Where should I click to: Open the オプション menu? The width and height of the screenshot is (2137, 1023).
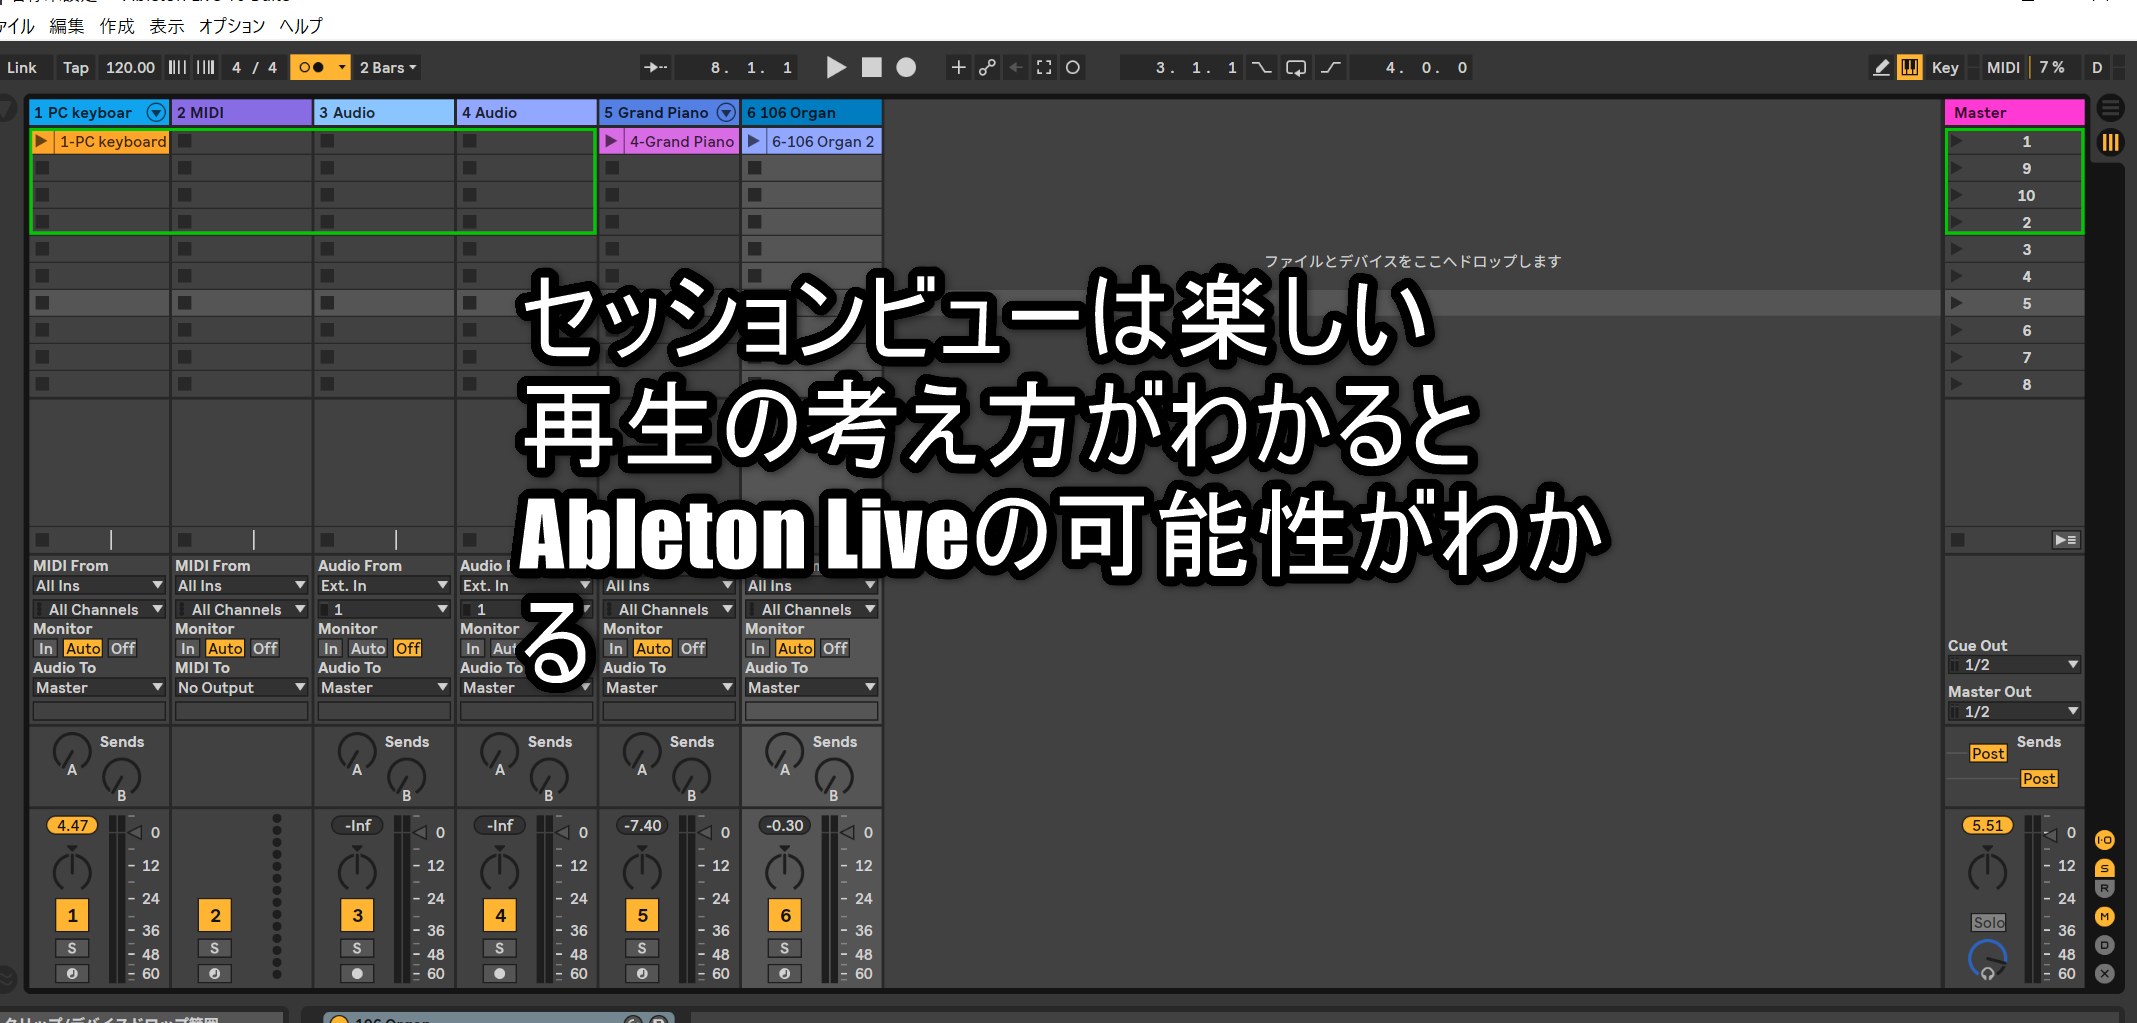(232, 26)
